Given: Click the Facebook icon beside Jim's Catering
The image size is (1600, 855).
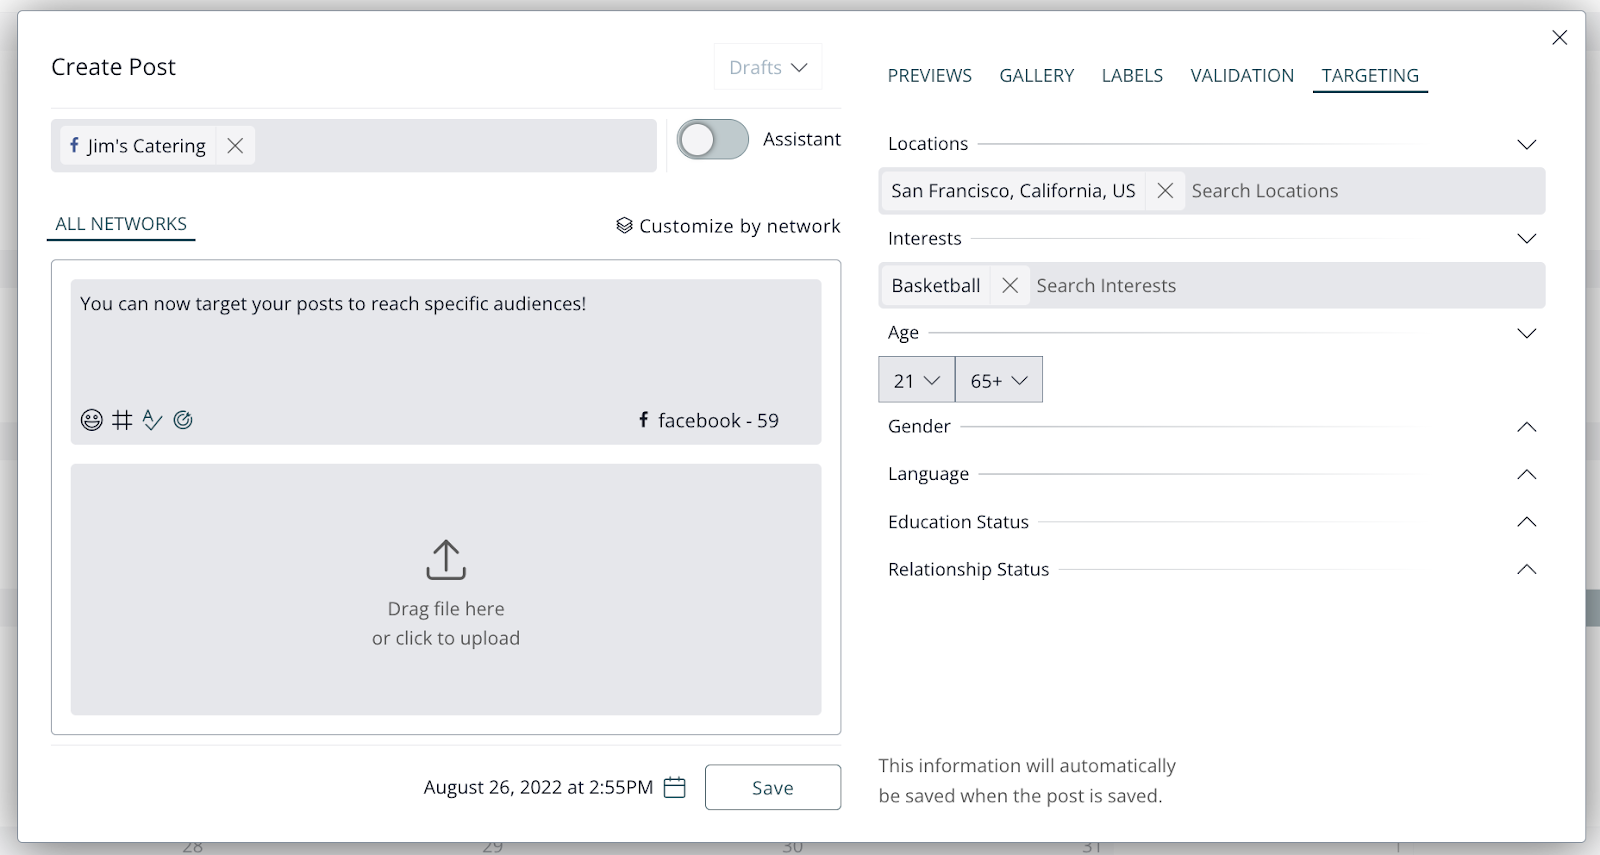Looking at the screenshot, I should 74,145.
